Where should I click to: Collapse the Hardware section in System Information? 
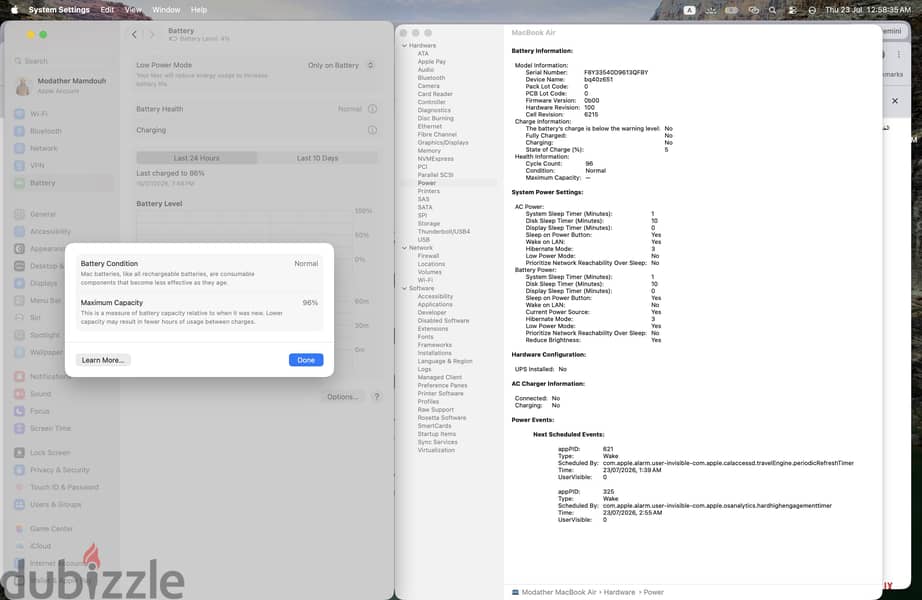[405, 45]
